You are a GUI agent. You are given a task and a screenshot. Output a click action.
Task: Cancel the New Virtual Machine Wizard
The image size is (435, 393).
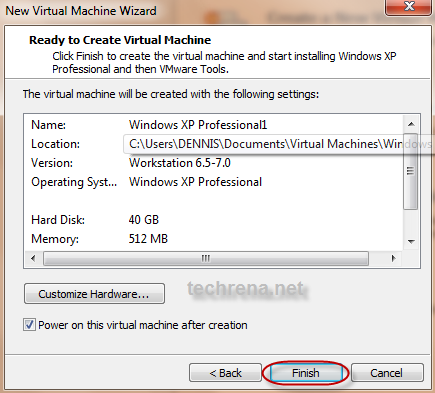click(387, 373)
